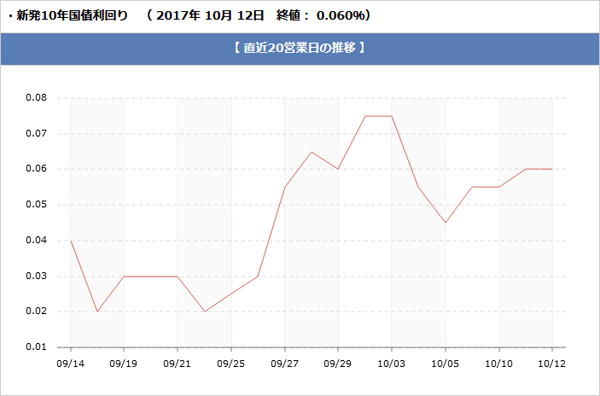Click the 09/27 x-axis date label
The image size is (600, 396).
(x=284, y=363)
